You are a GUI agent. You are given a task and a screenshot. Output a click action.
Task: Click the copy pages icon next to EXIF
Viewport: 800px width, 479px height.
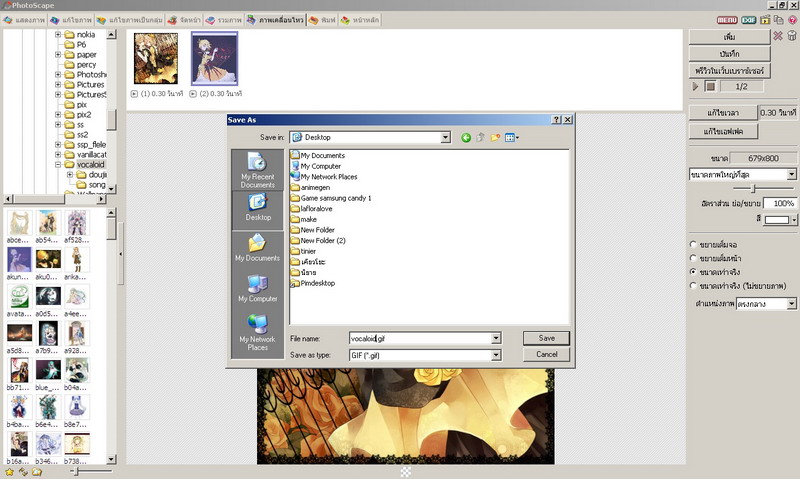779,20
